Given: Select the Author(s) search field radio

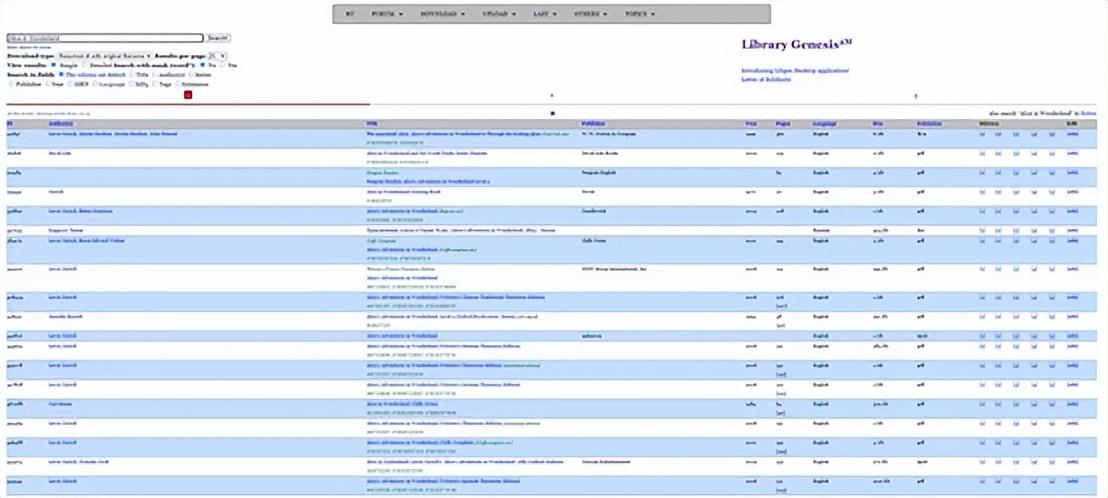Looking at the screenshot, I should pyautogui.click(x=154, y=74).
